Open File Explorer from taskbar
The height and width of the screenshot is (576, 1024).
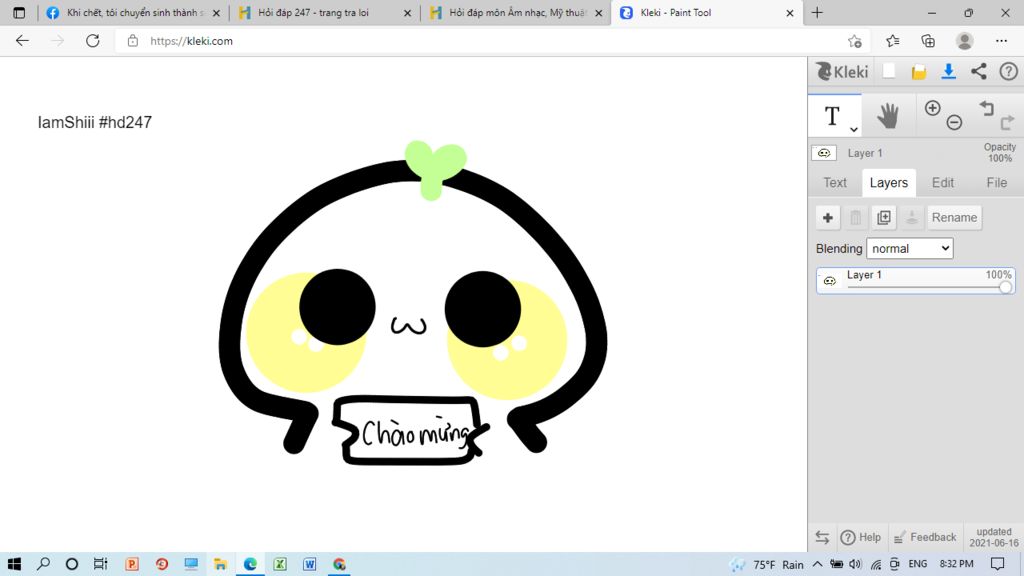tap(220, 564)
